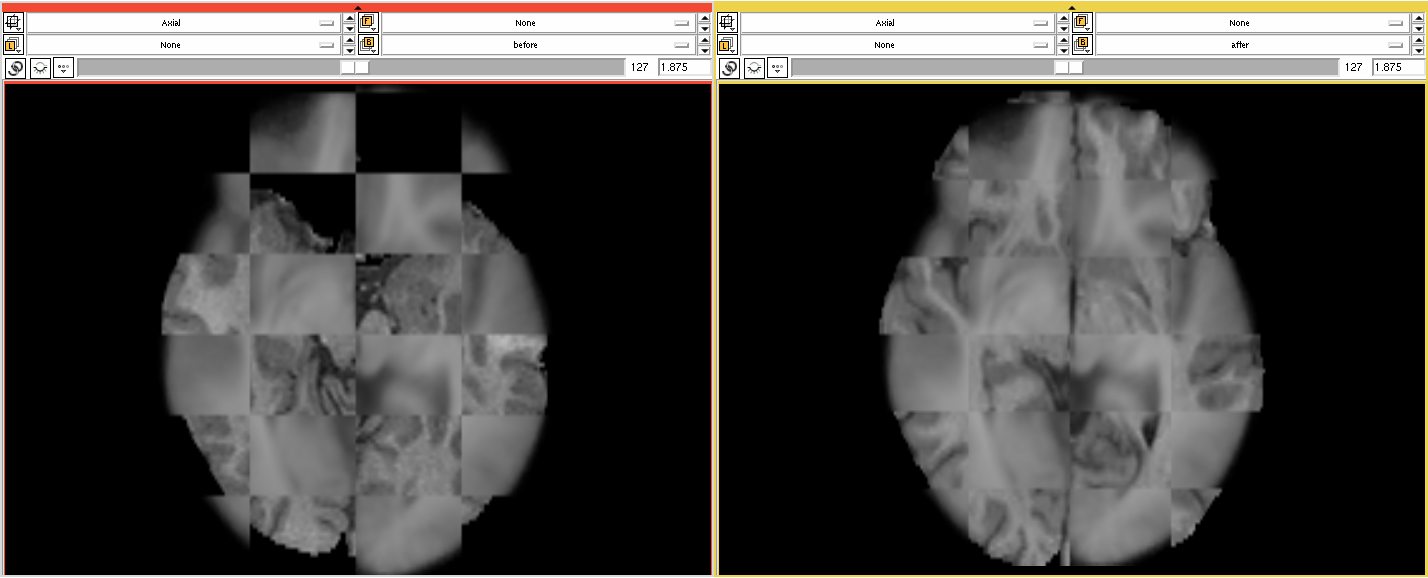Open label volume None dropdown in yellow viewer
Image resolution: width=1428 pixels, height=578 pixels.
[x=897, y=45]
